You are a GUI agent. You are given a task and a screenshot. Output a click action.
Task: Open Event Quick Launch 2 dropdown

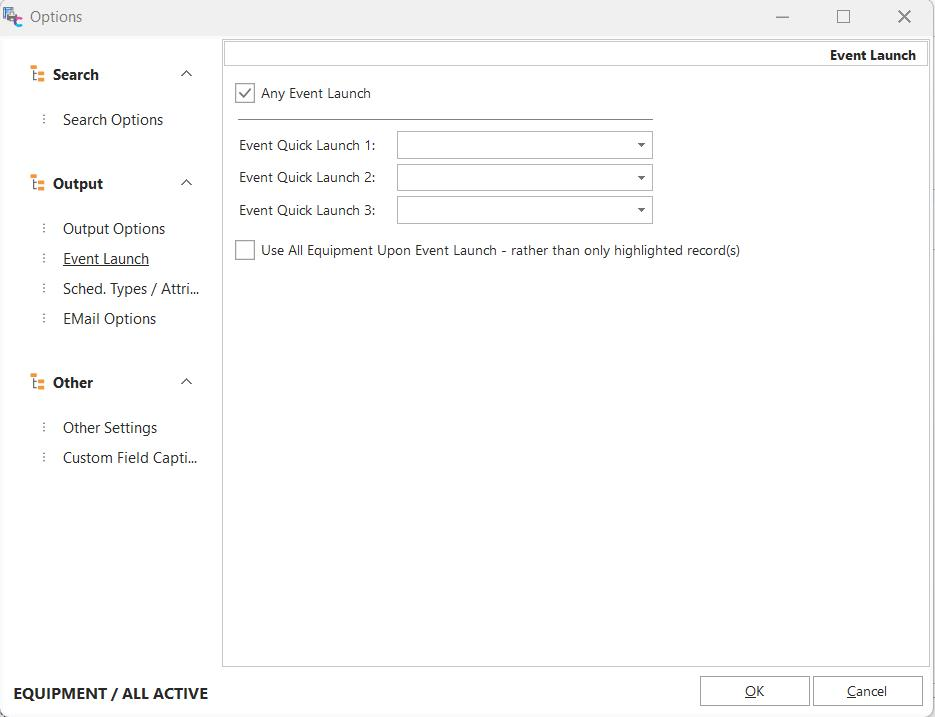641,178
